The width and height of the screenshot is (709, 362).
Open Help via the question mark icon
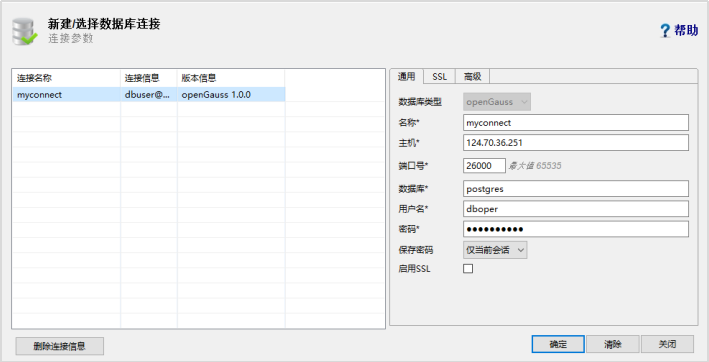tap(665, 31)
